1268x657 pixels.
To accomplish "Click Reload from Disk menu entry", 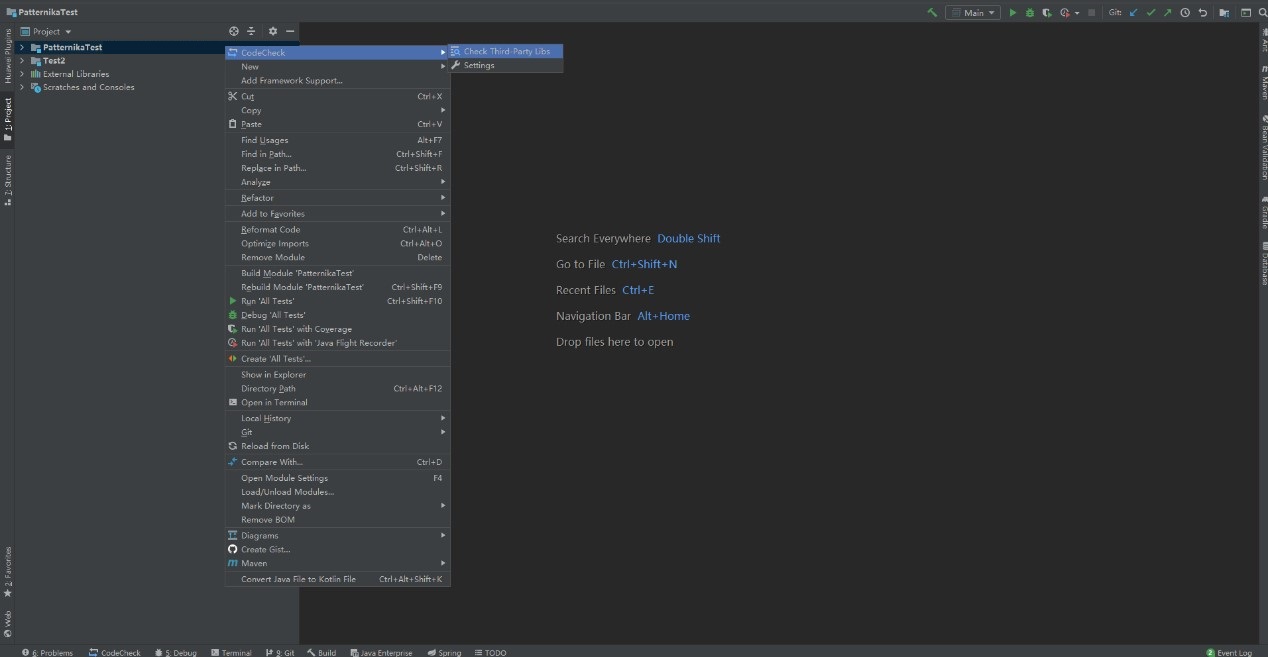I will [x=338, y=447].
